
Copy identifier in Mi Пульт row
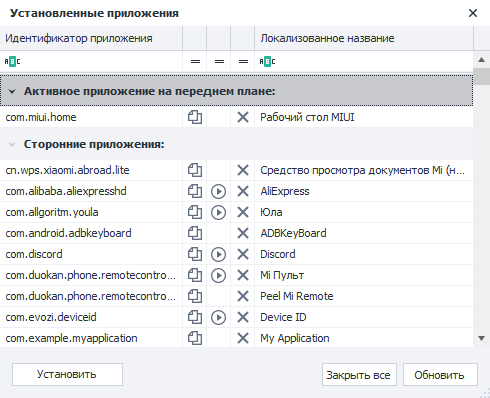[x=195, y=275]
